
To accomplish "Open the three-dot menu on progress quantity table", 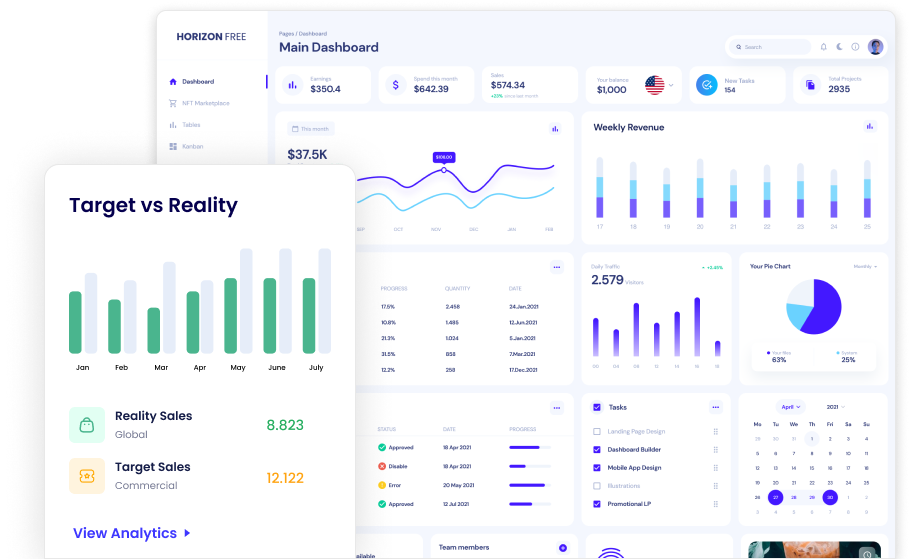I will (557, 267).
